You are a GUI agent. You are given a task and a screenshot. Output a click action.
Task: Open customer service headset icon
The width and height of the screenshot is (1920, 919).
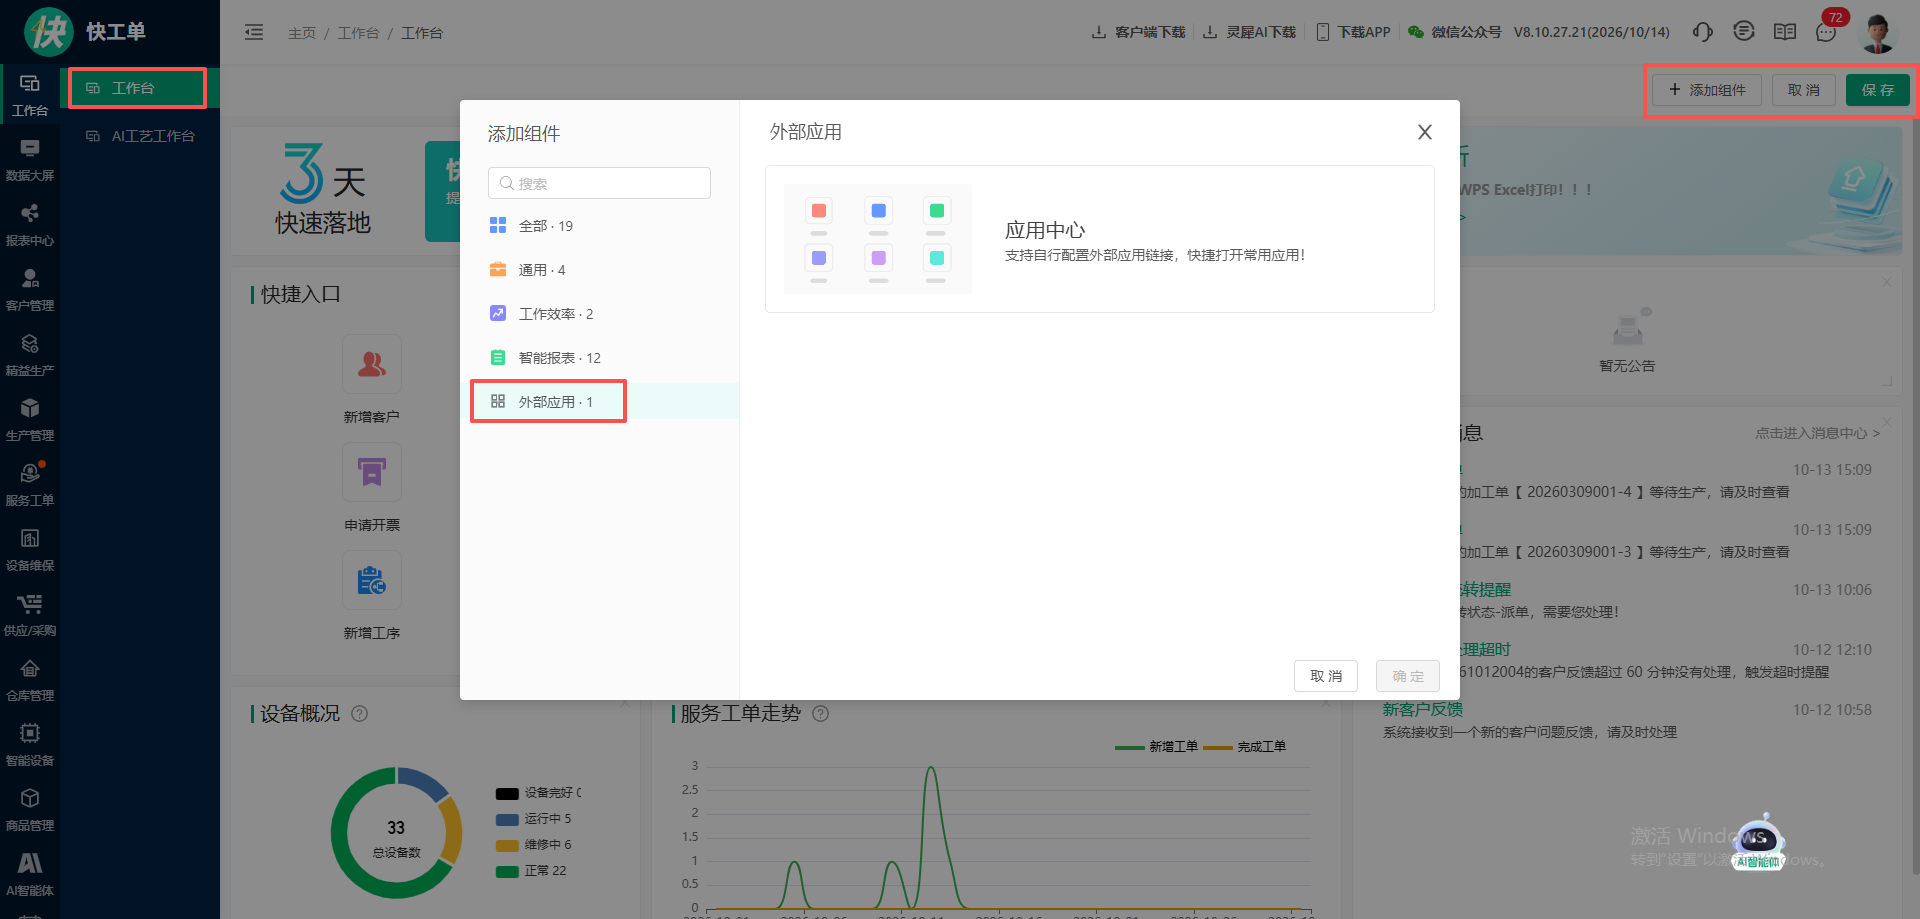point(1702,32)
